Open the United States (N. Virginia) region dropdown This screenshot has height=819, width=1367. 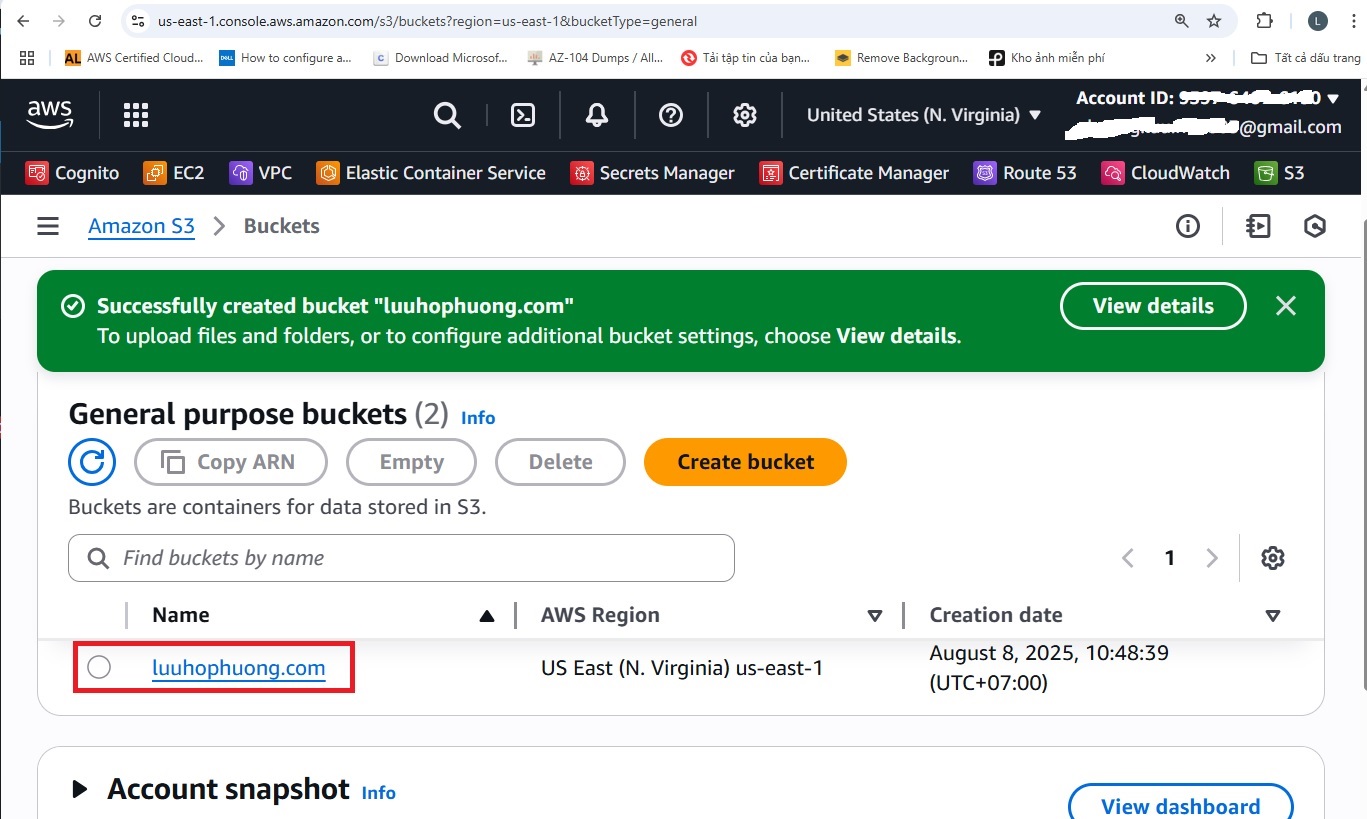[923, 115]
